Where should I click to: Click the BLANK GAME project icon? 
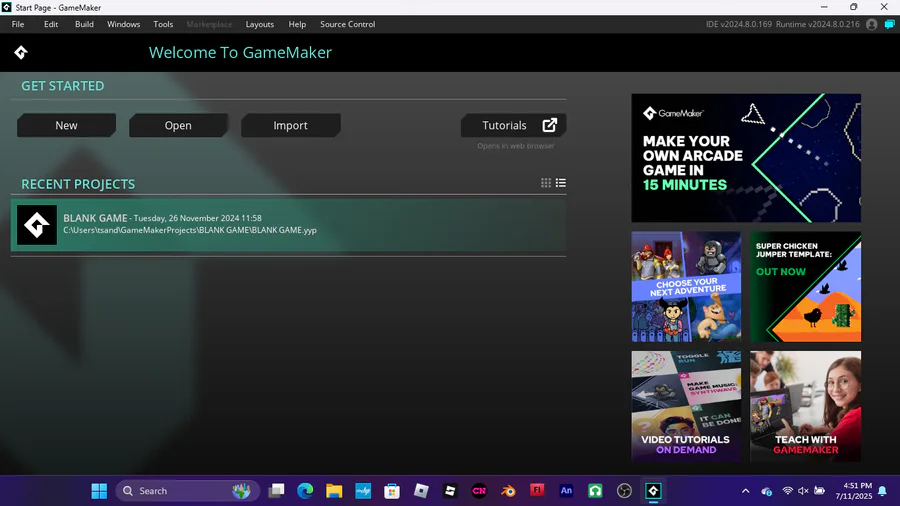(37, 225)
